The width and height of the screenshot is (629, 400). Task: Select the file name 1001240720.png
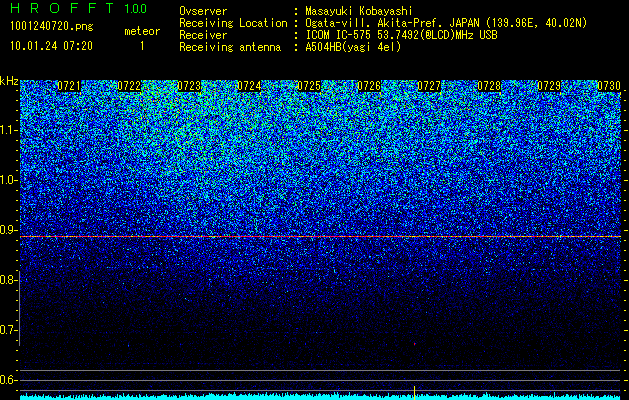[x=52, y=26]
